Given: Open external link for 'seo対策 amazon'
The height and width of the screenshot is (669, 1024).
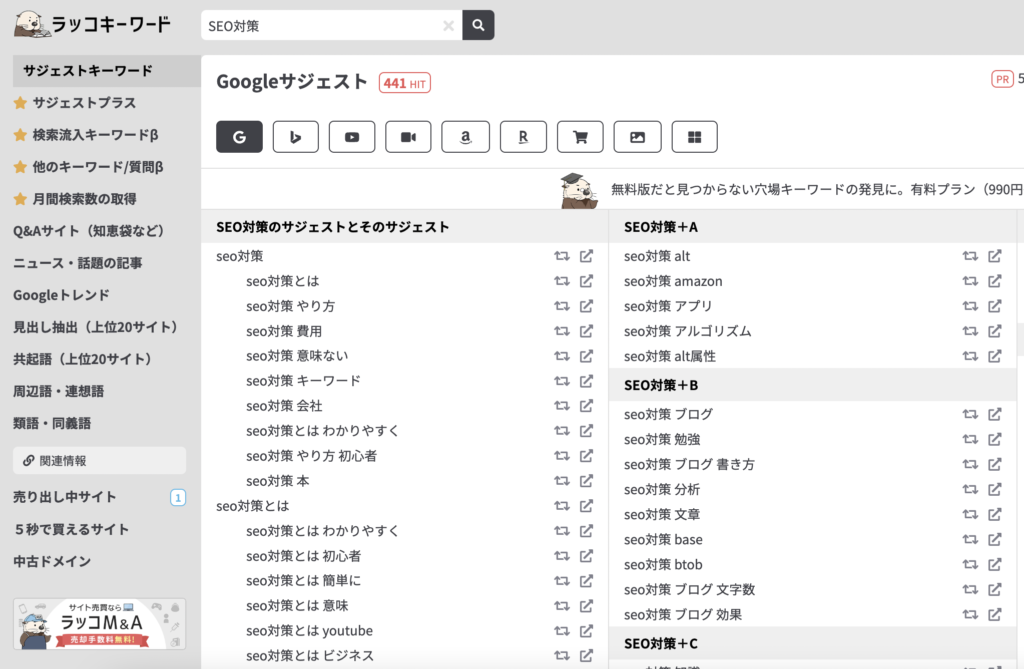Looking at the screenshot, I should click(x=994, y=281).
